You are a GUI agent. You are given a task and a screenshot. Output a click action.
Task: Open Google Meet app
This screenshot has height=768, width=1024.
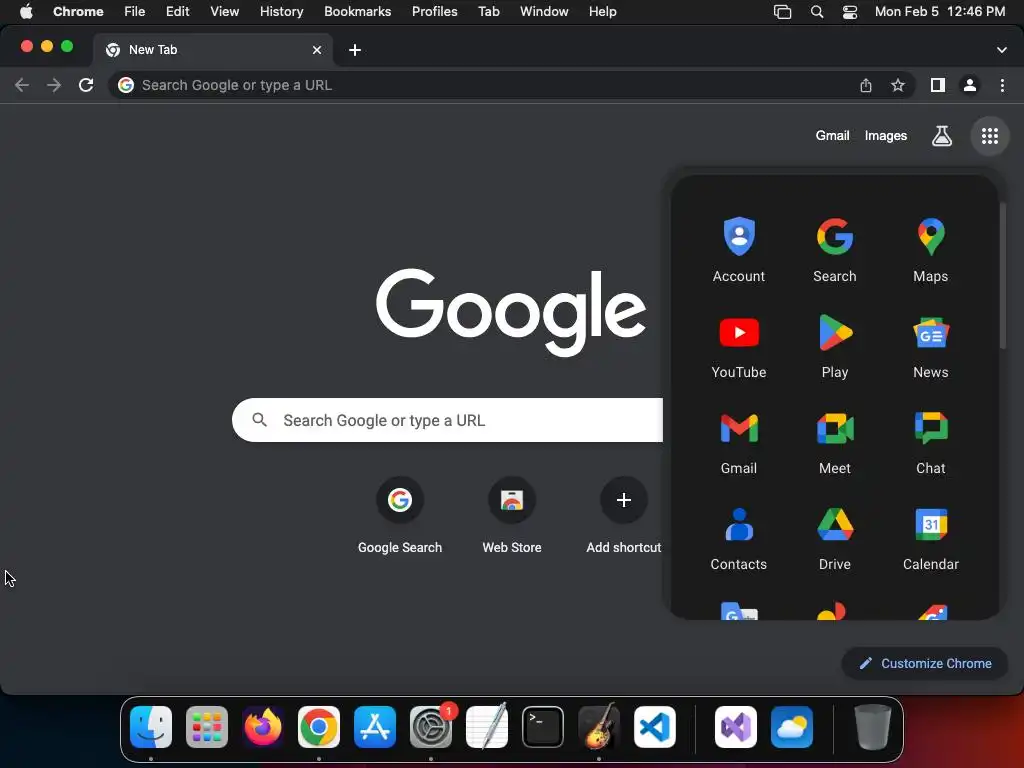835,442
